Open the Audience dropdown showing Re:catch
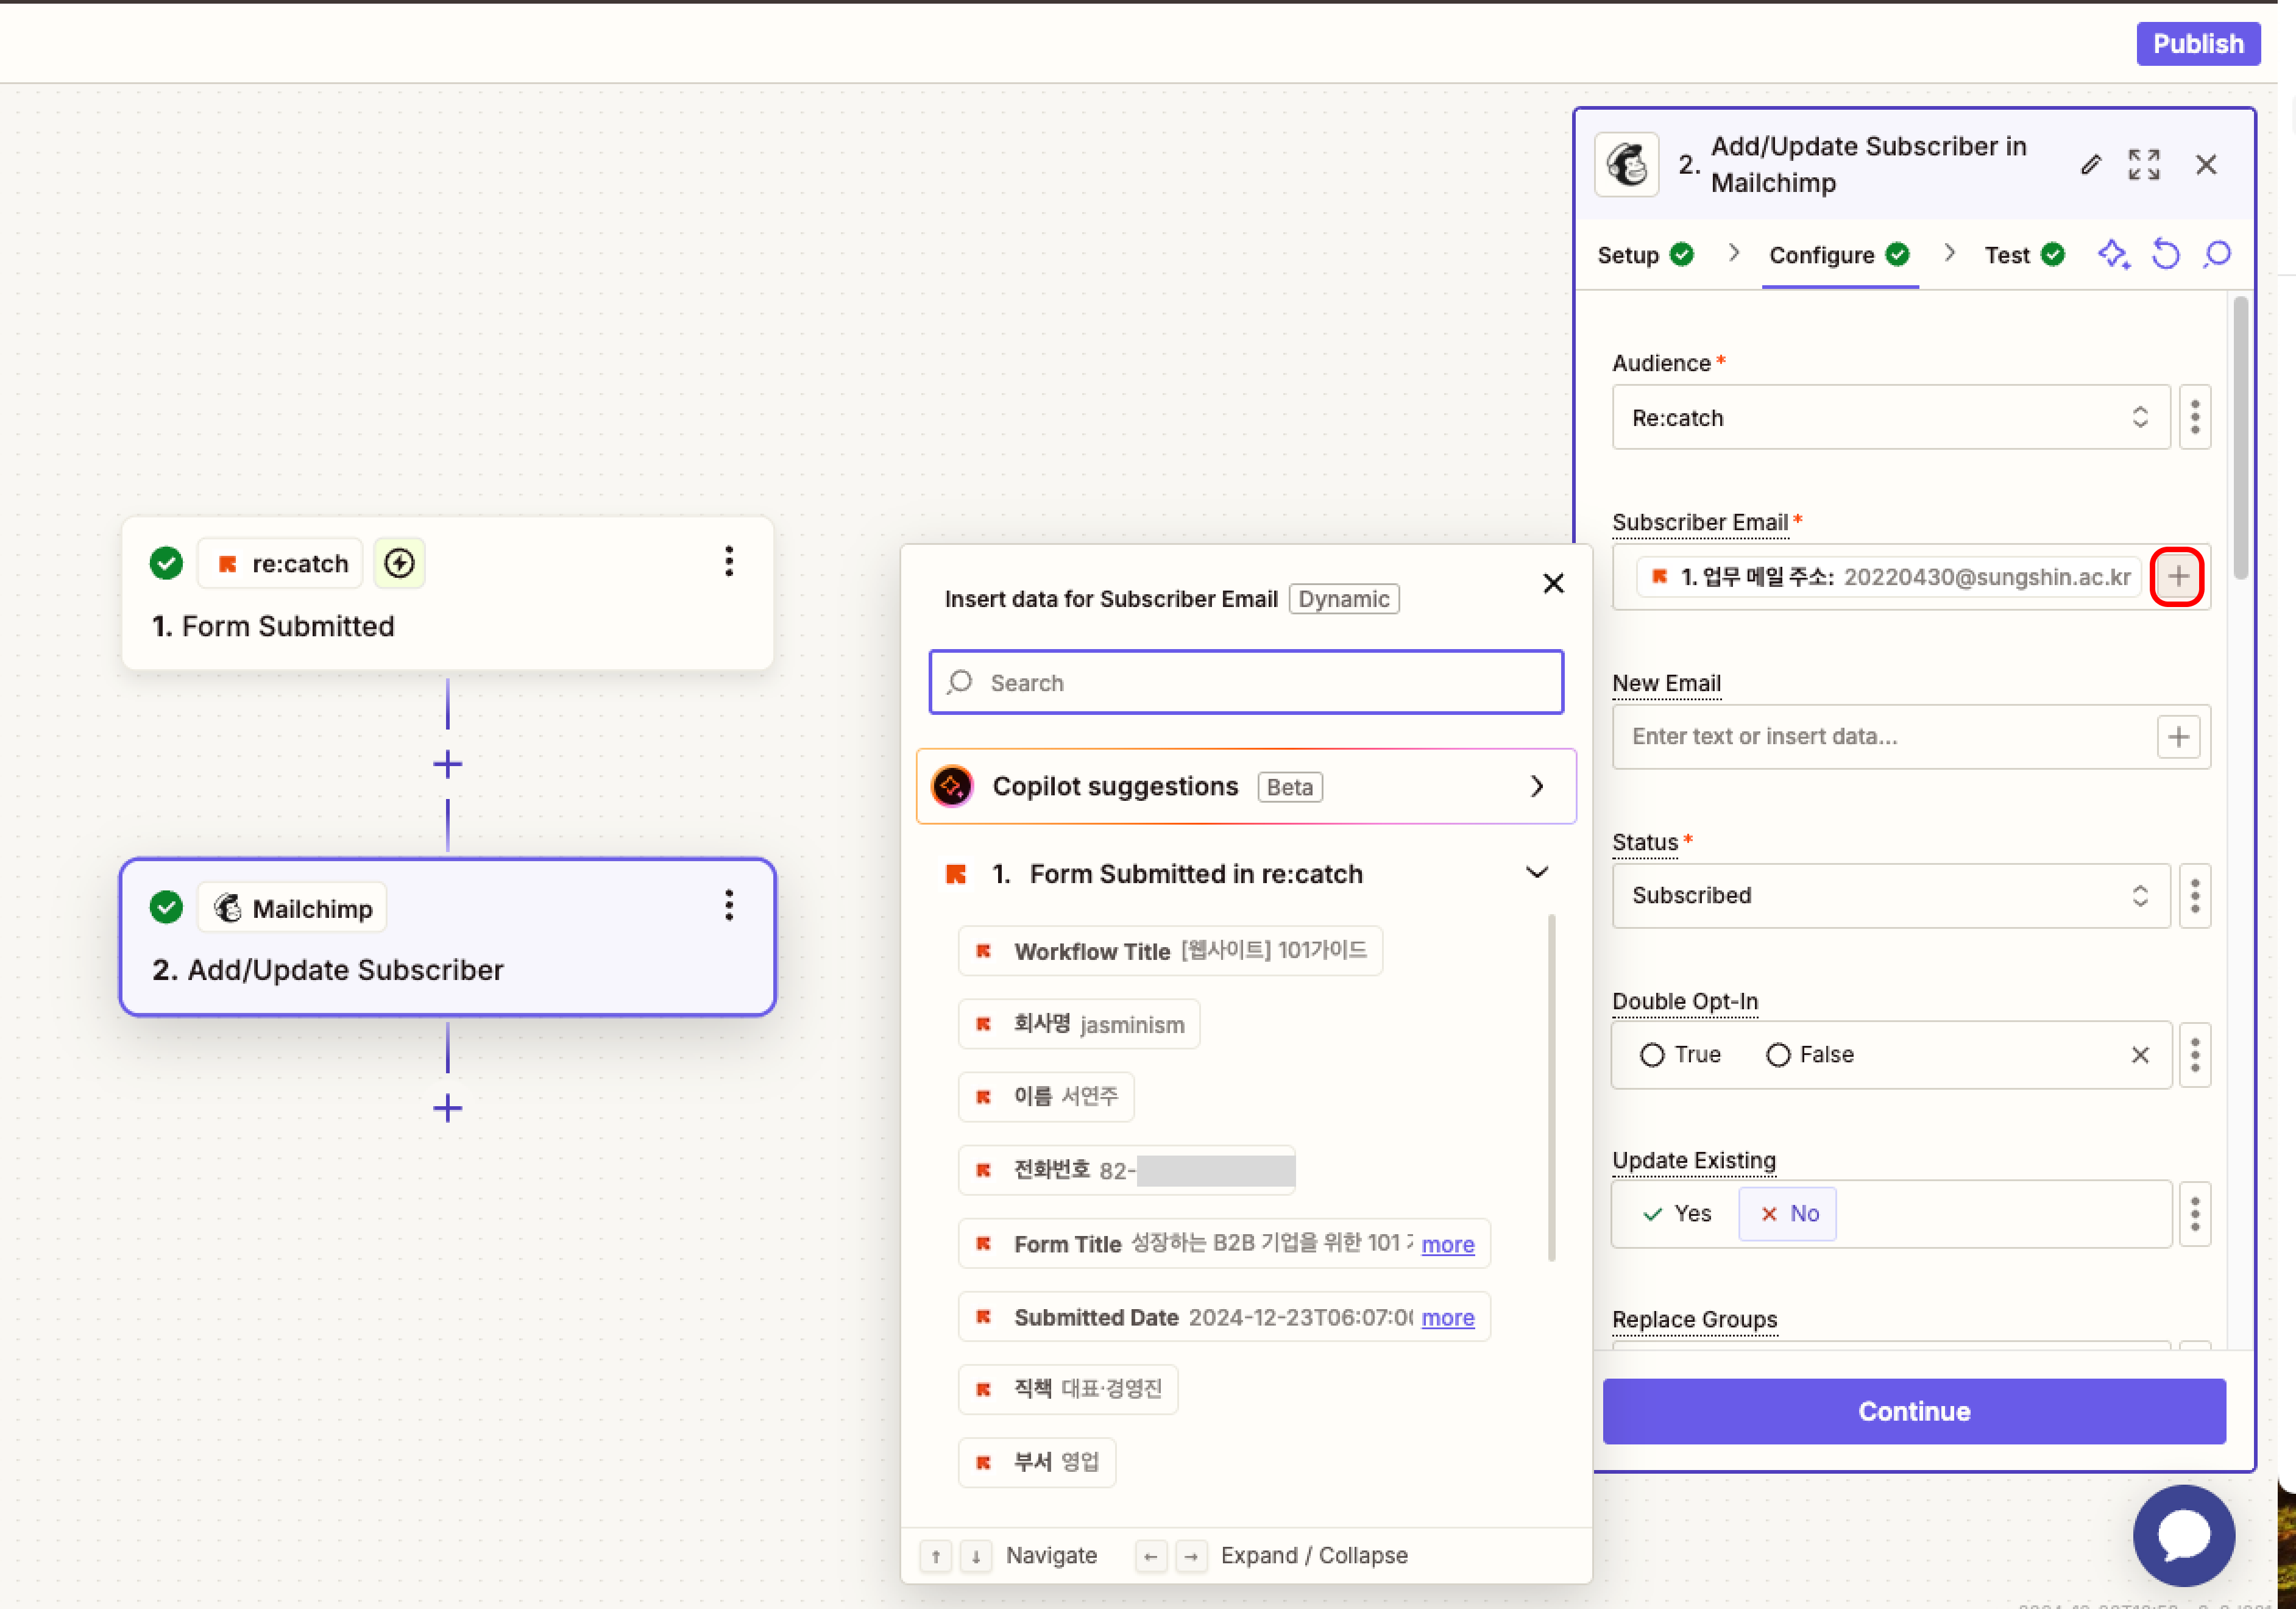The image size is (2296, 1609). (x=1890, y=418)
